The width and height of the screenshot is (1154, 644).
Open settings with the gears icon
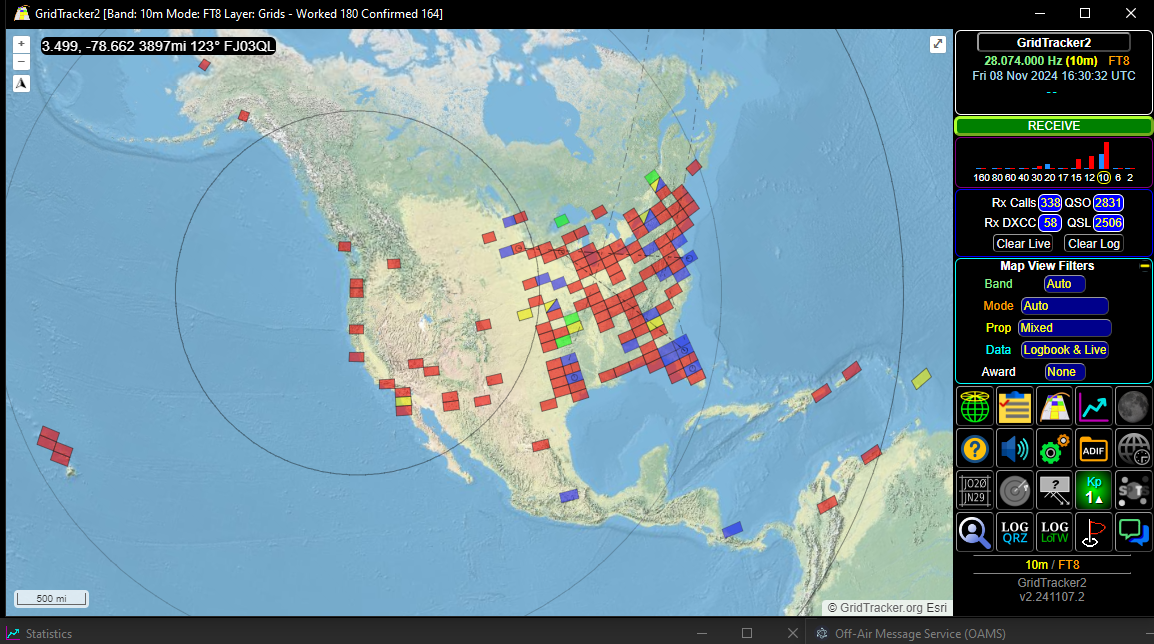(x=1054, y=449)
